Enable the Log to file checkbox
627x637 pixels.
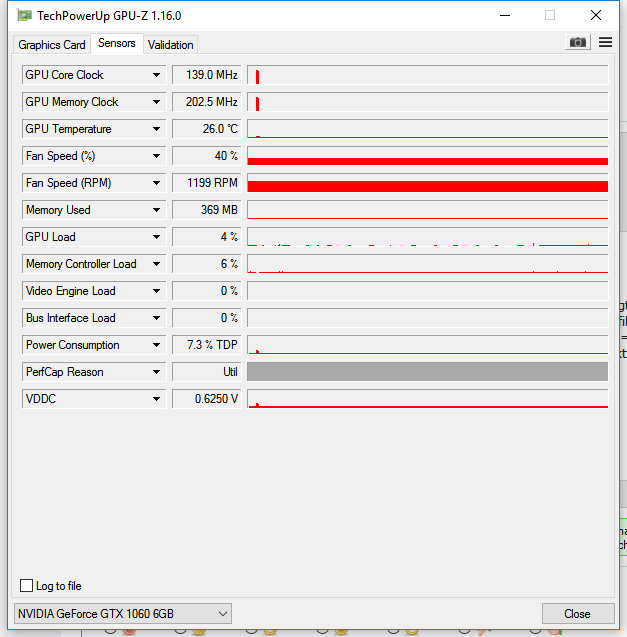27,586
